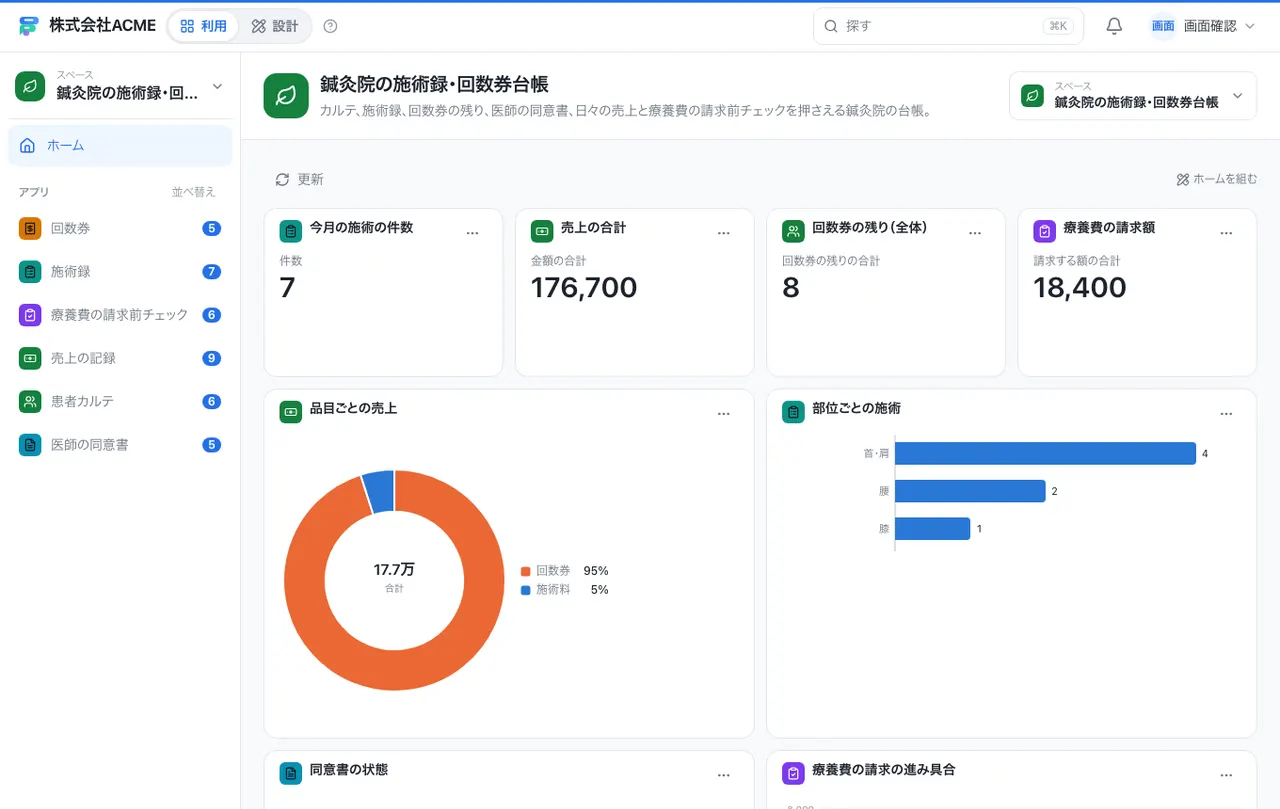Open options menu on 療養費の請求の進み具合 card

1226,775
